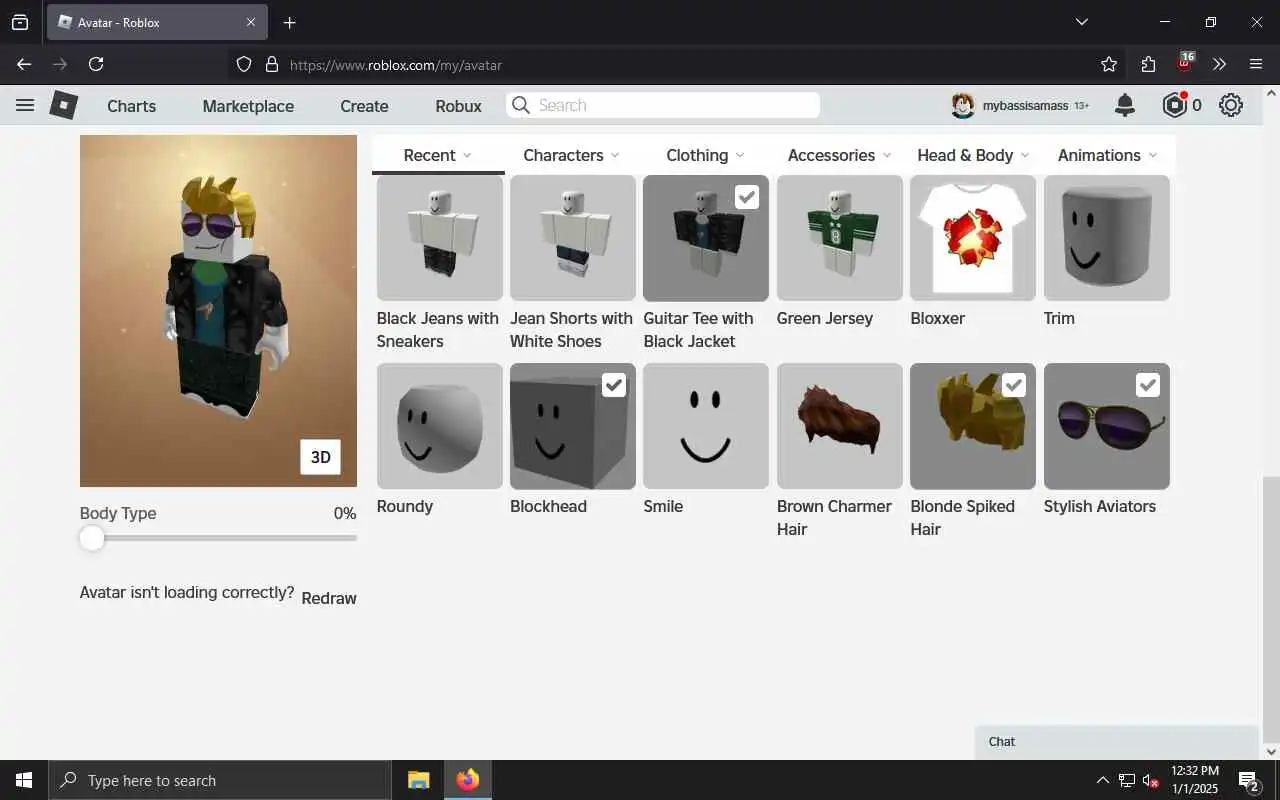Select the Smile face thumbnail
The height and width of the screenshot is (800, 1280).
click(706, 426)
